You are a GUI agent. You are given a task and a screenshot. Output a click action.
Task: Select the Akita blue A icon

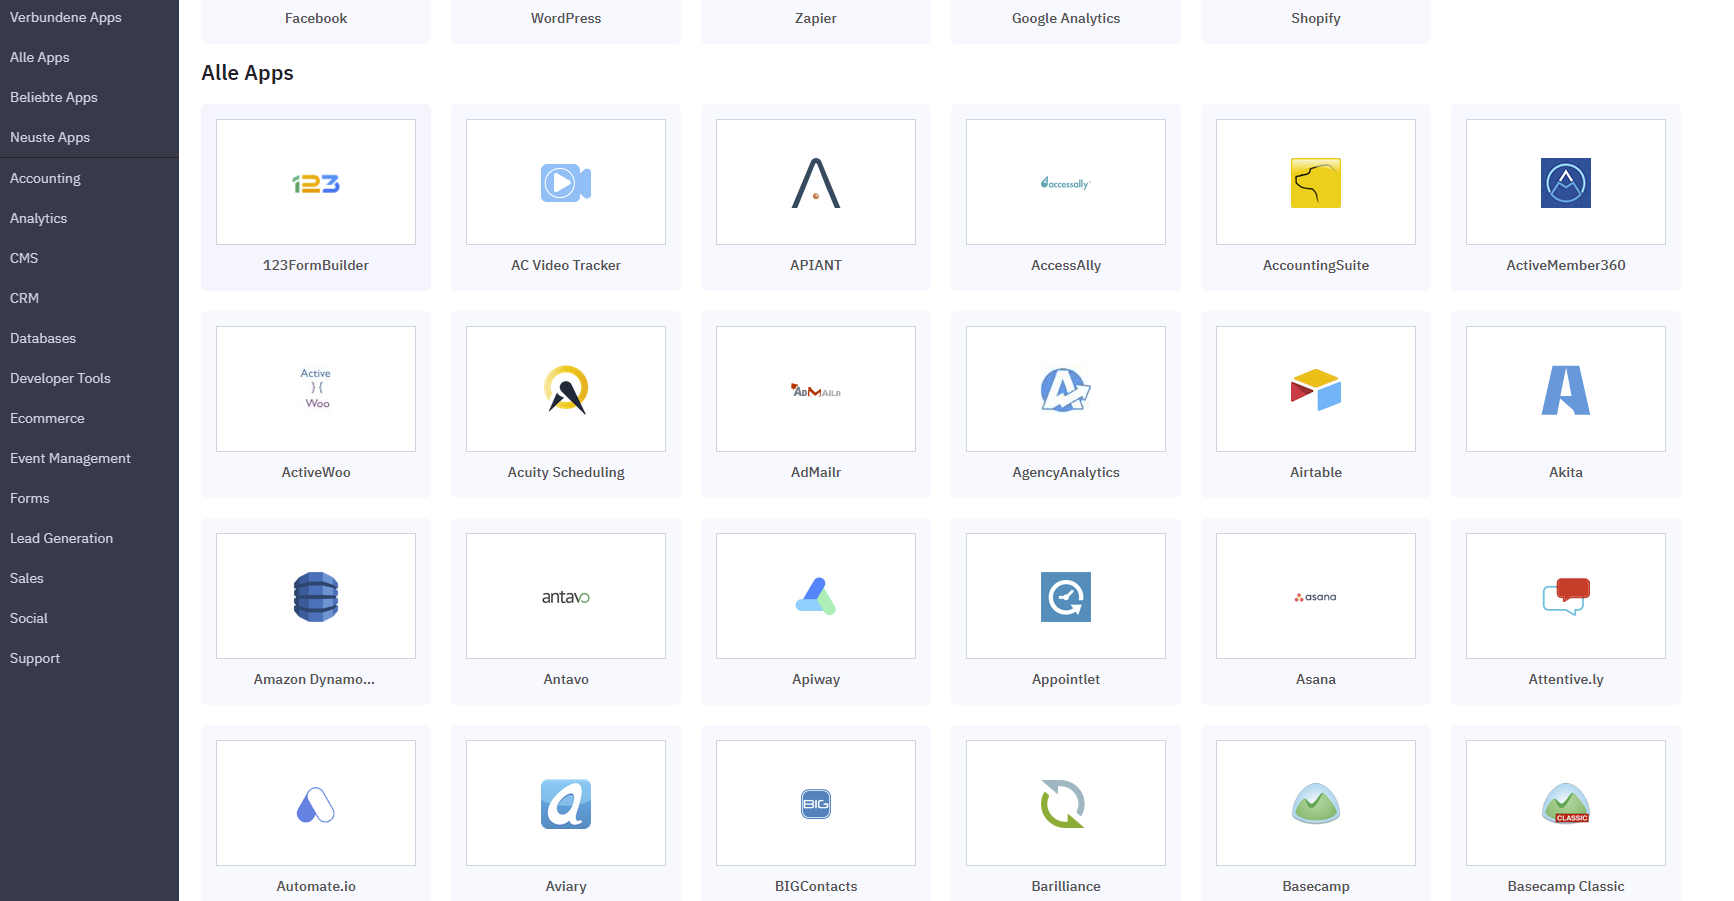pyautogui.click(x=1566, y=390)
